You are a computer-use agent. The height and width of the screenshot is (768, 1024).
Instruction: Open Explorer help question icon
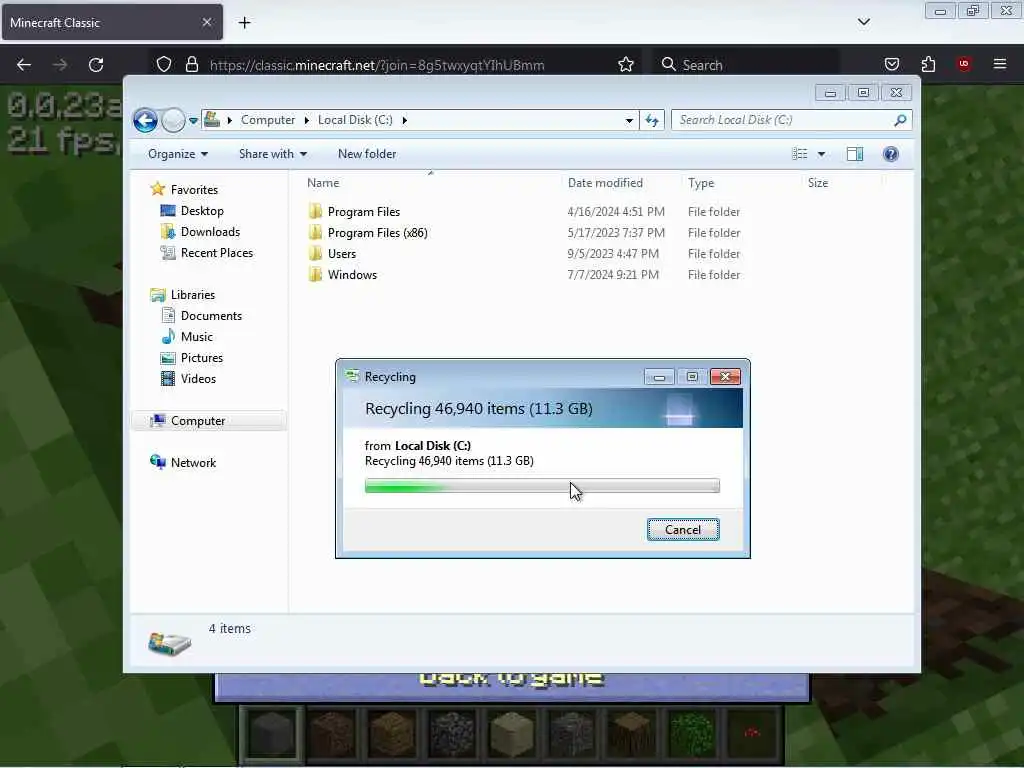click(891, 154)
